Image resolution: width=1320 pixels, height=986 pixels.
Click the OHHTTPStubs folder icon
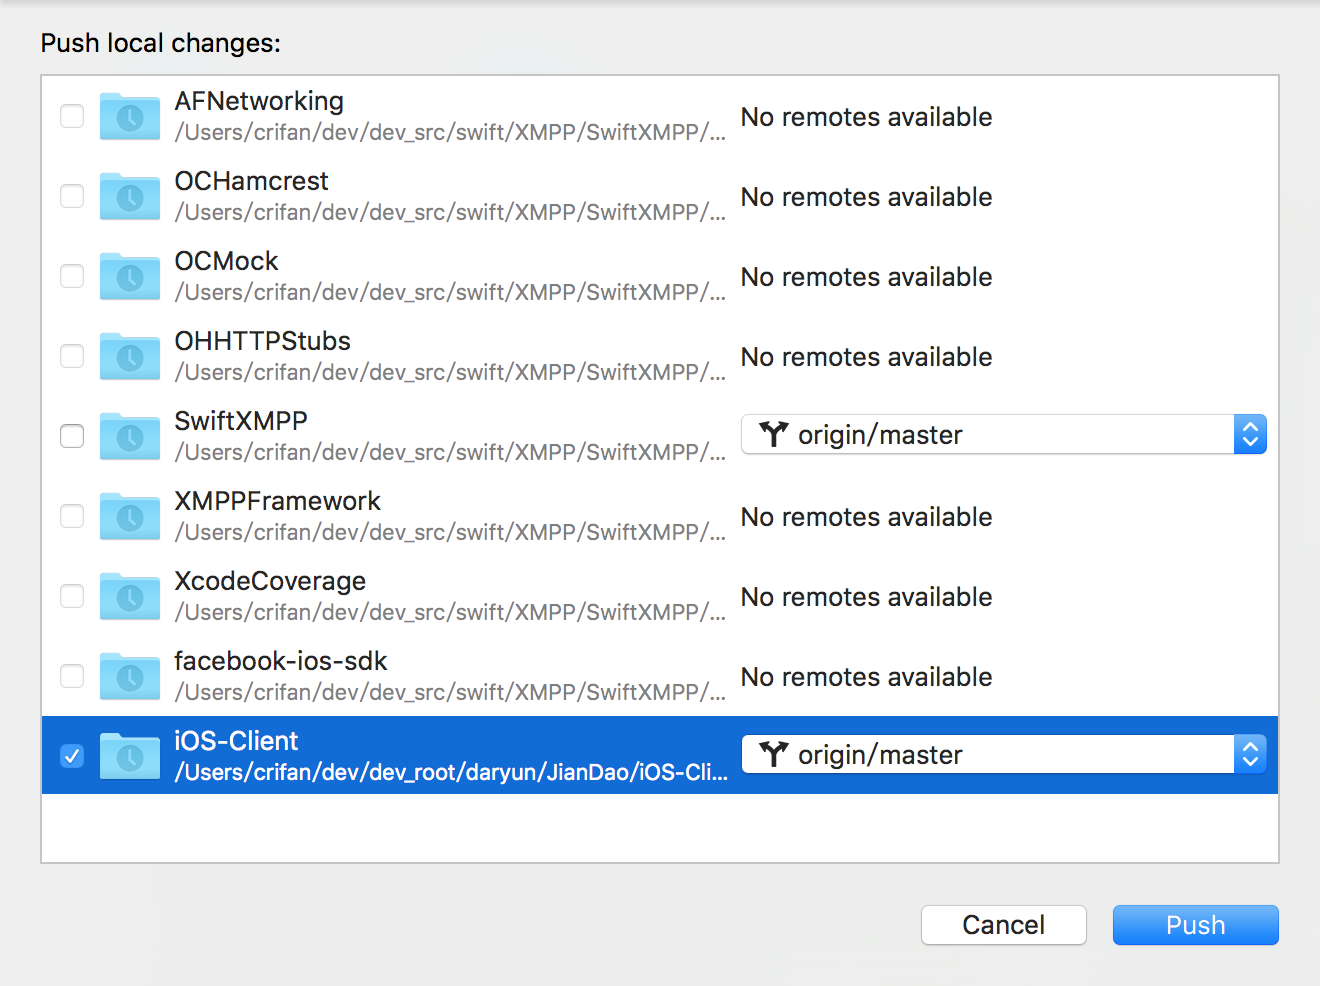pos(130,357)
